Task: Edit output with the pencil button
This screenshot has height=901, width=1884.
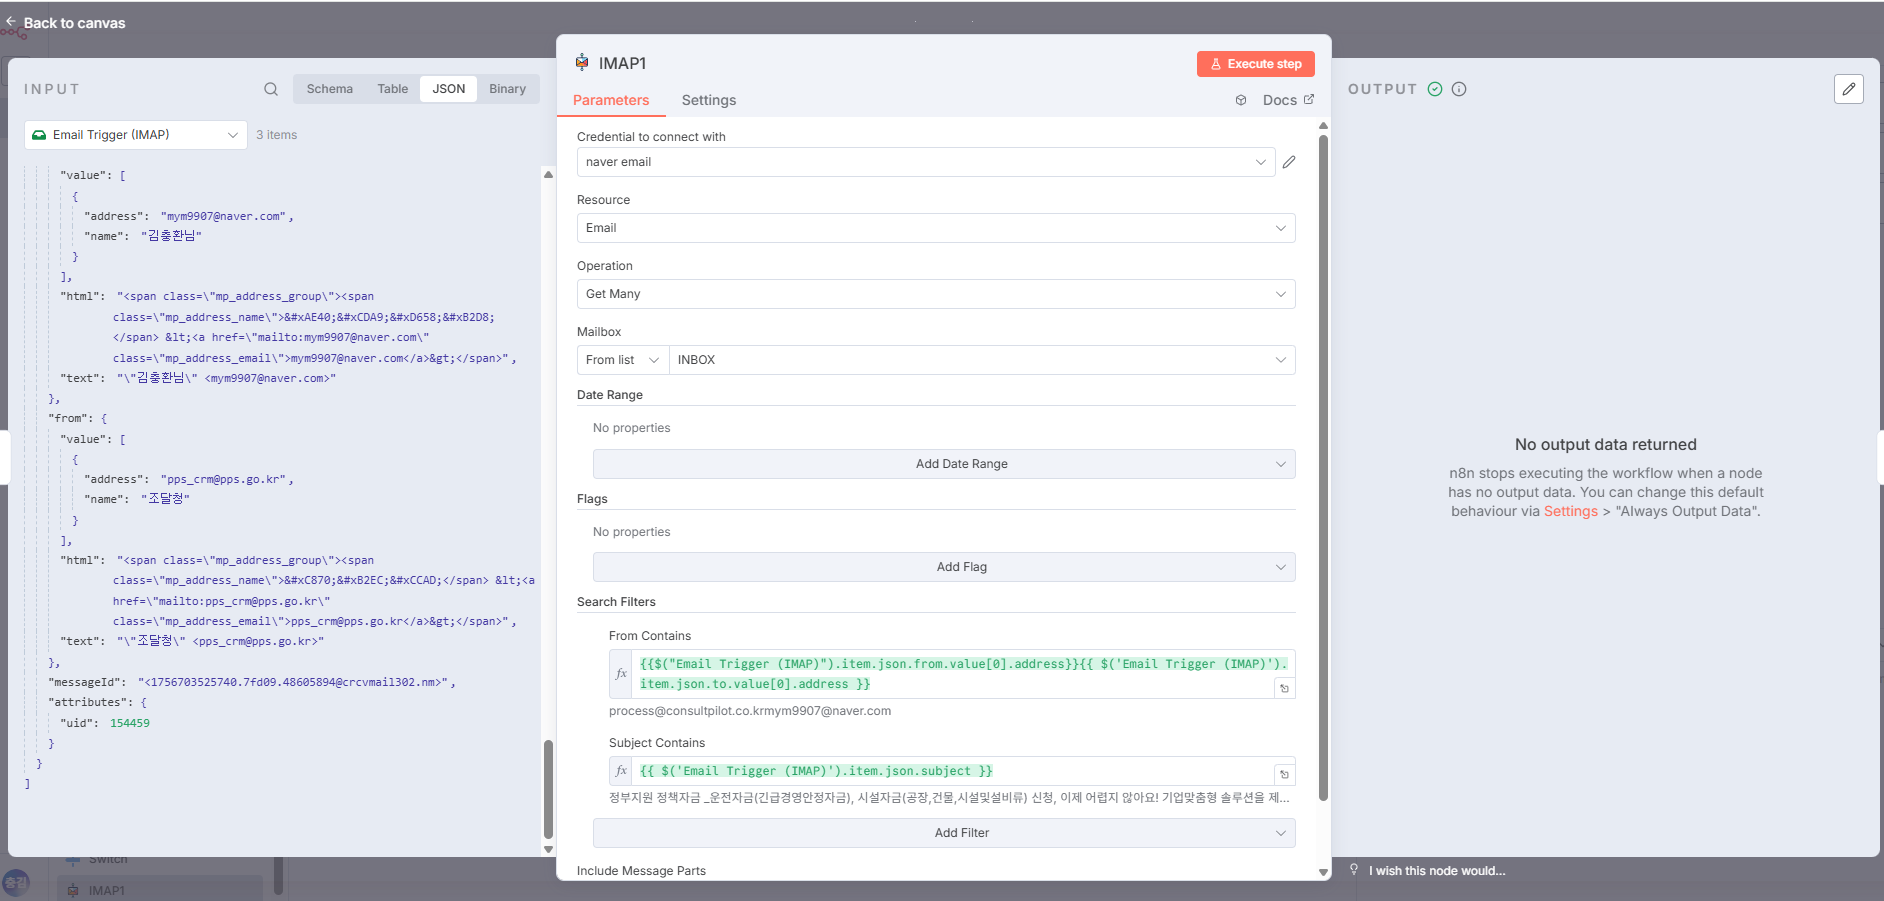Action: (1848, 89)
